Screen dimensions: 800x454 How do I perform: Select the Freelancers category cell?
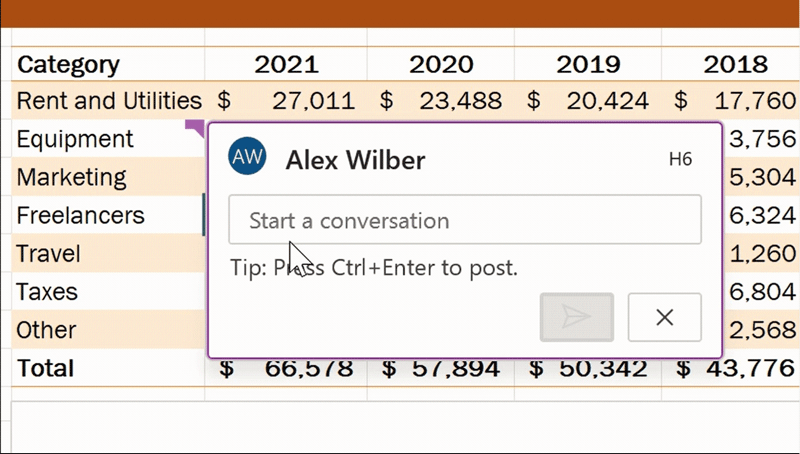coord(108,215)
